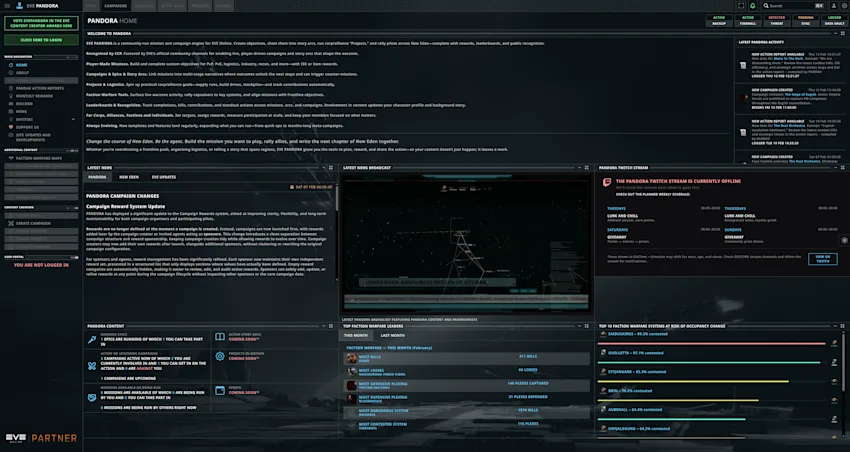The width and height of the screenshot is (850, 452).
Task: Select the Last Month leaders tab
Action: coord(392,335)
